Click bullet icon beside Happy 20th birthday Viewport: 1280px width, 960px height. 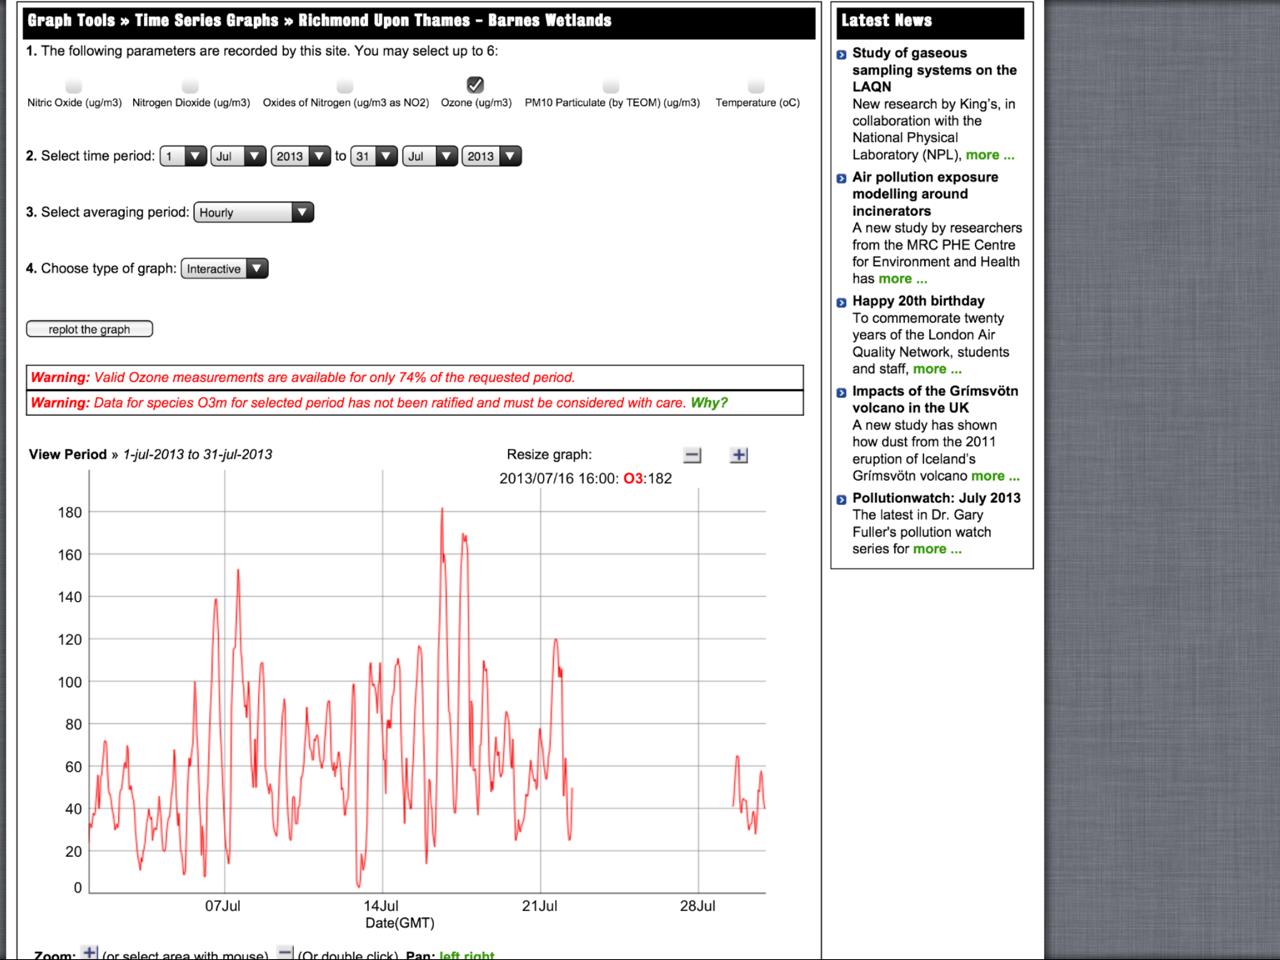pos(842,302)
